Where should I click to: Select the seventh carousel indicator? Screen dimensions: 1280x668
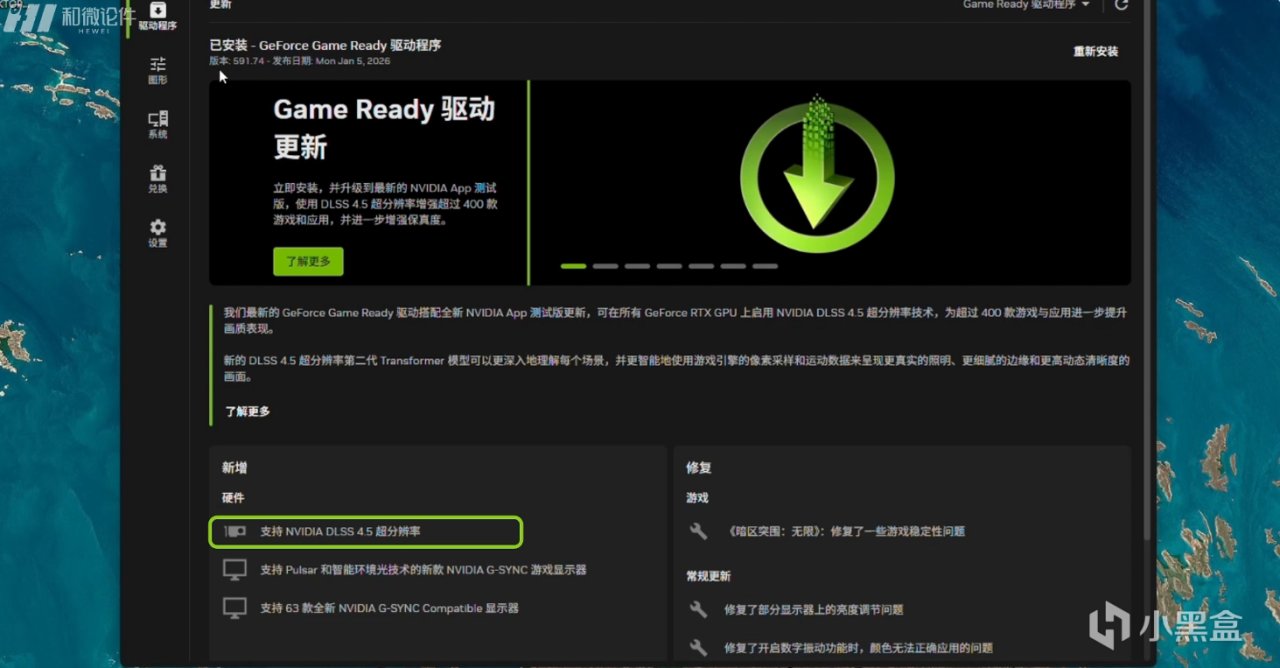coord(765,266)
